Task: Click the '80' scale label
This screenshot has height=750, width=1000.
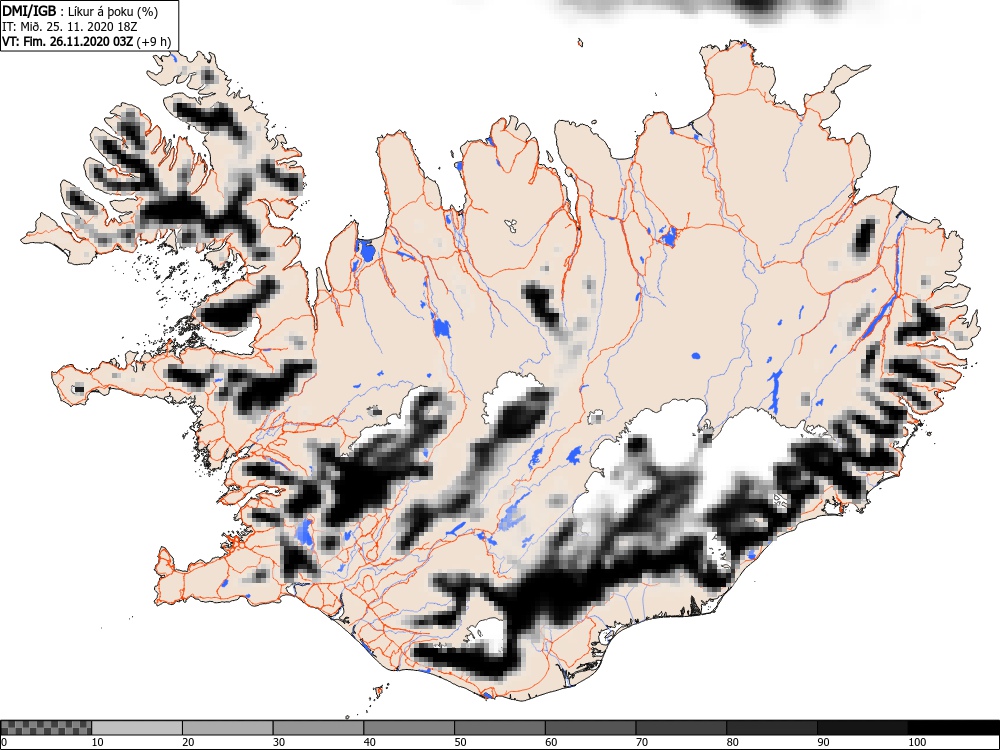Action: pos(732,742)
